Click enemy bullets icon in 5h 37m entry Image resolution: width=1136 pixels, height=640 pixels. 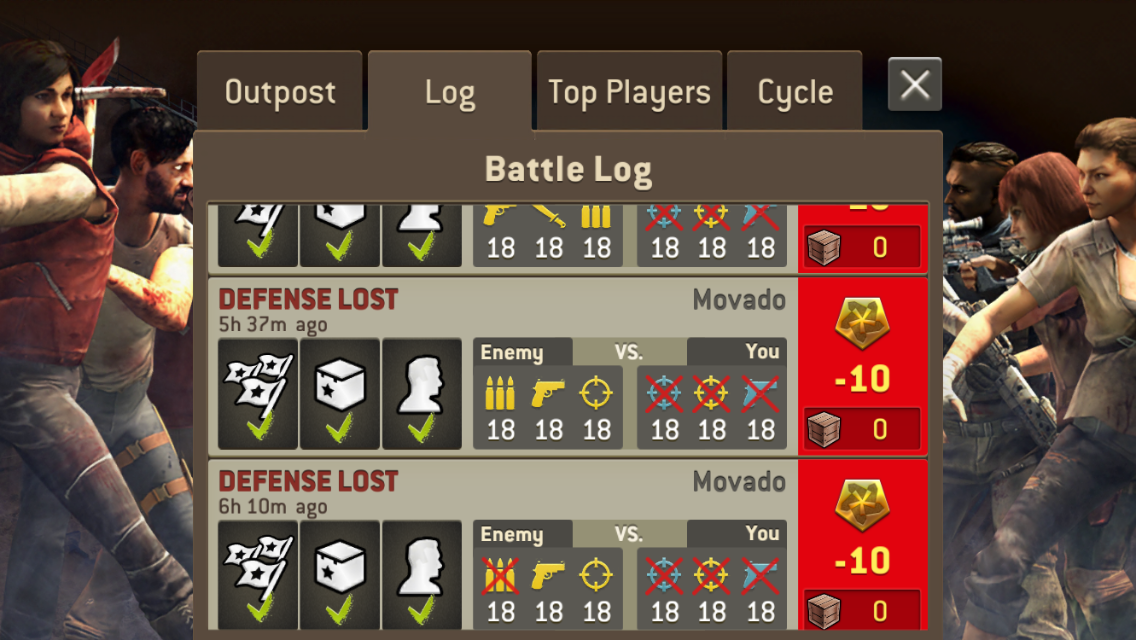pyautogui.click(x=500, y=394)
